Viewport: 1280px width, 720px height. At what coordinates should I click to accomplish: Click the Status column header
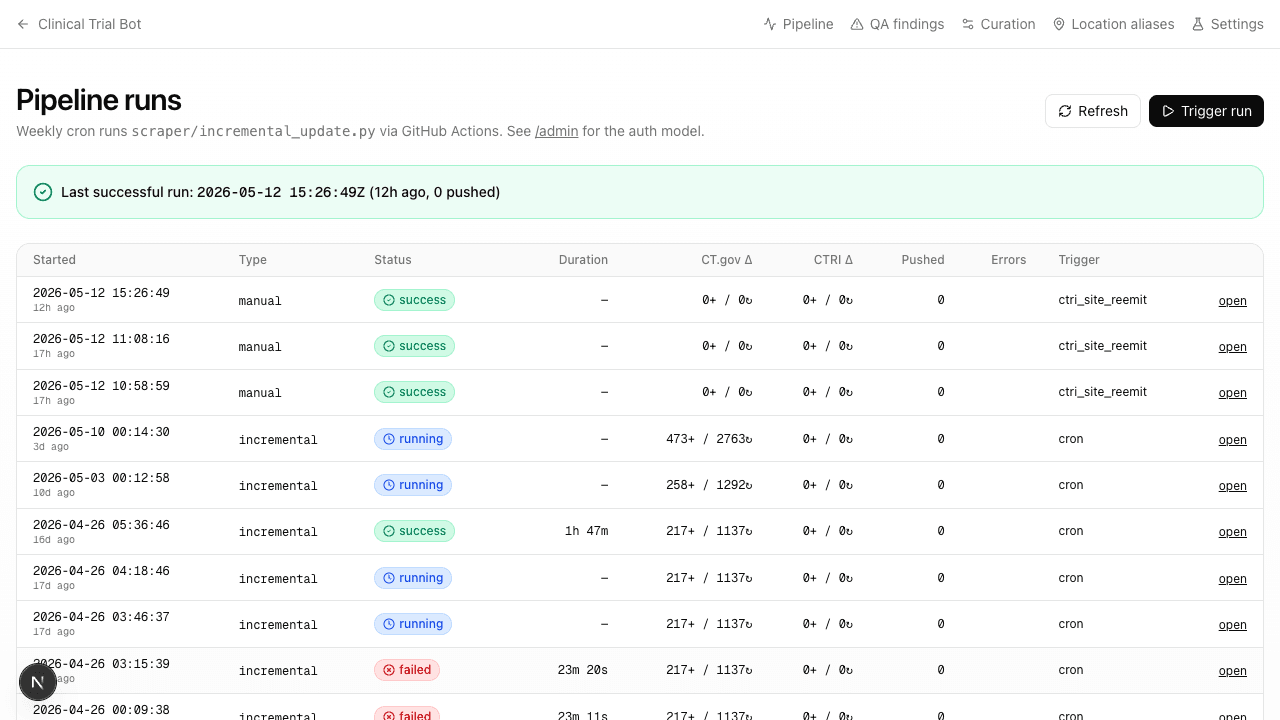click(393, 260)
